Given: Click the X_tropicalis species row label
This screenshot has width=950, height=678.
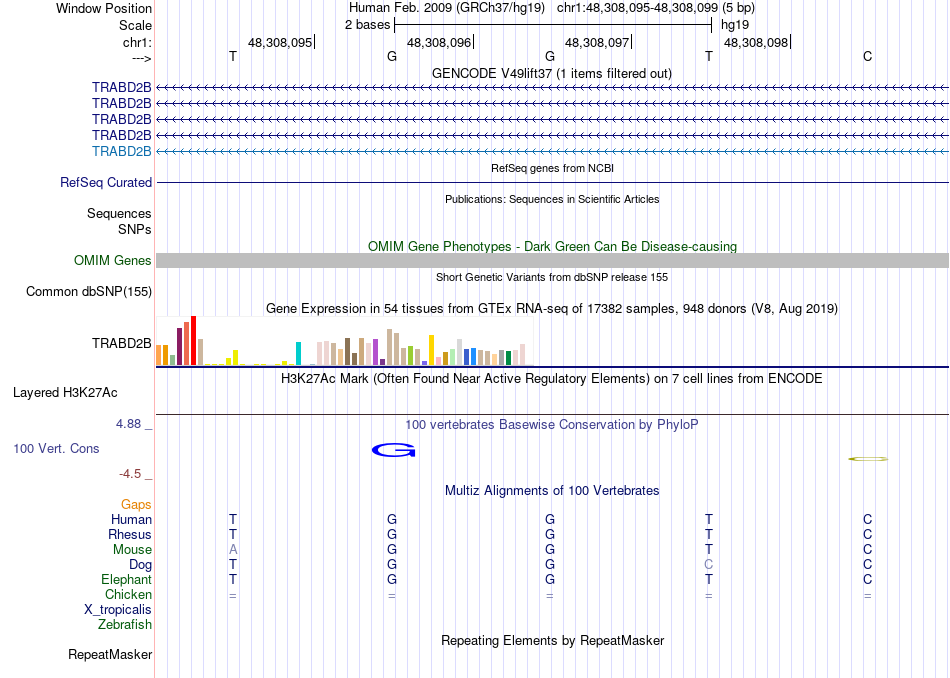Looking at the screenshot, I should 118,610.
